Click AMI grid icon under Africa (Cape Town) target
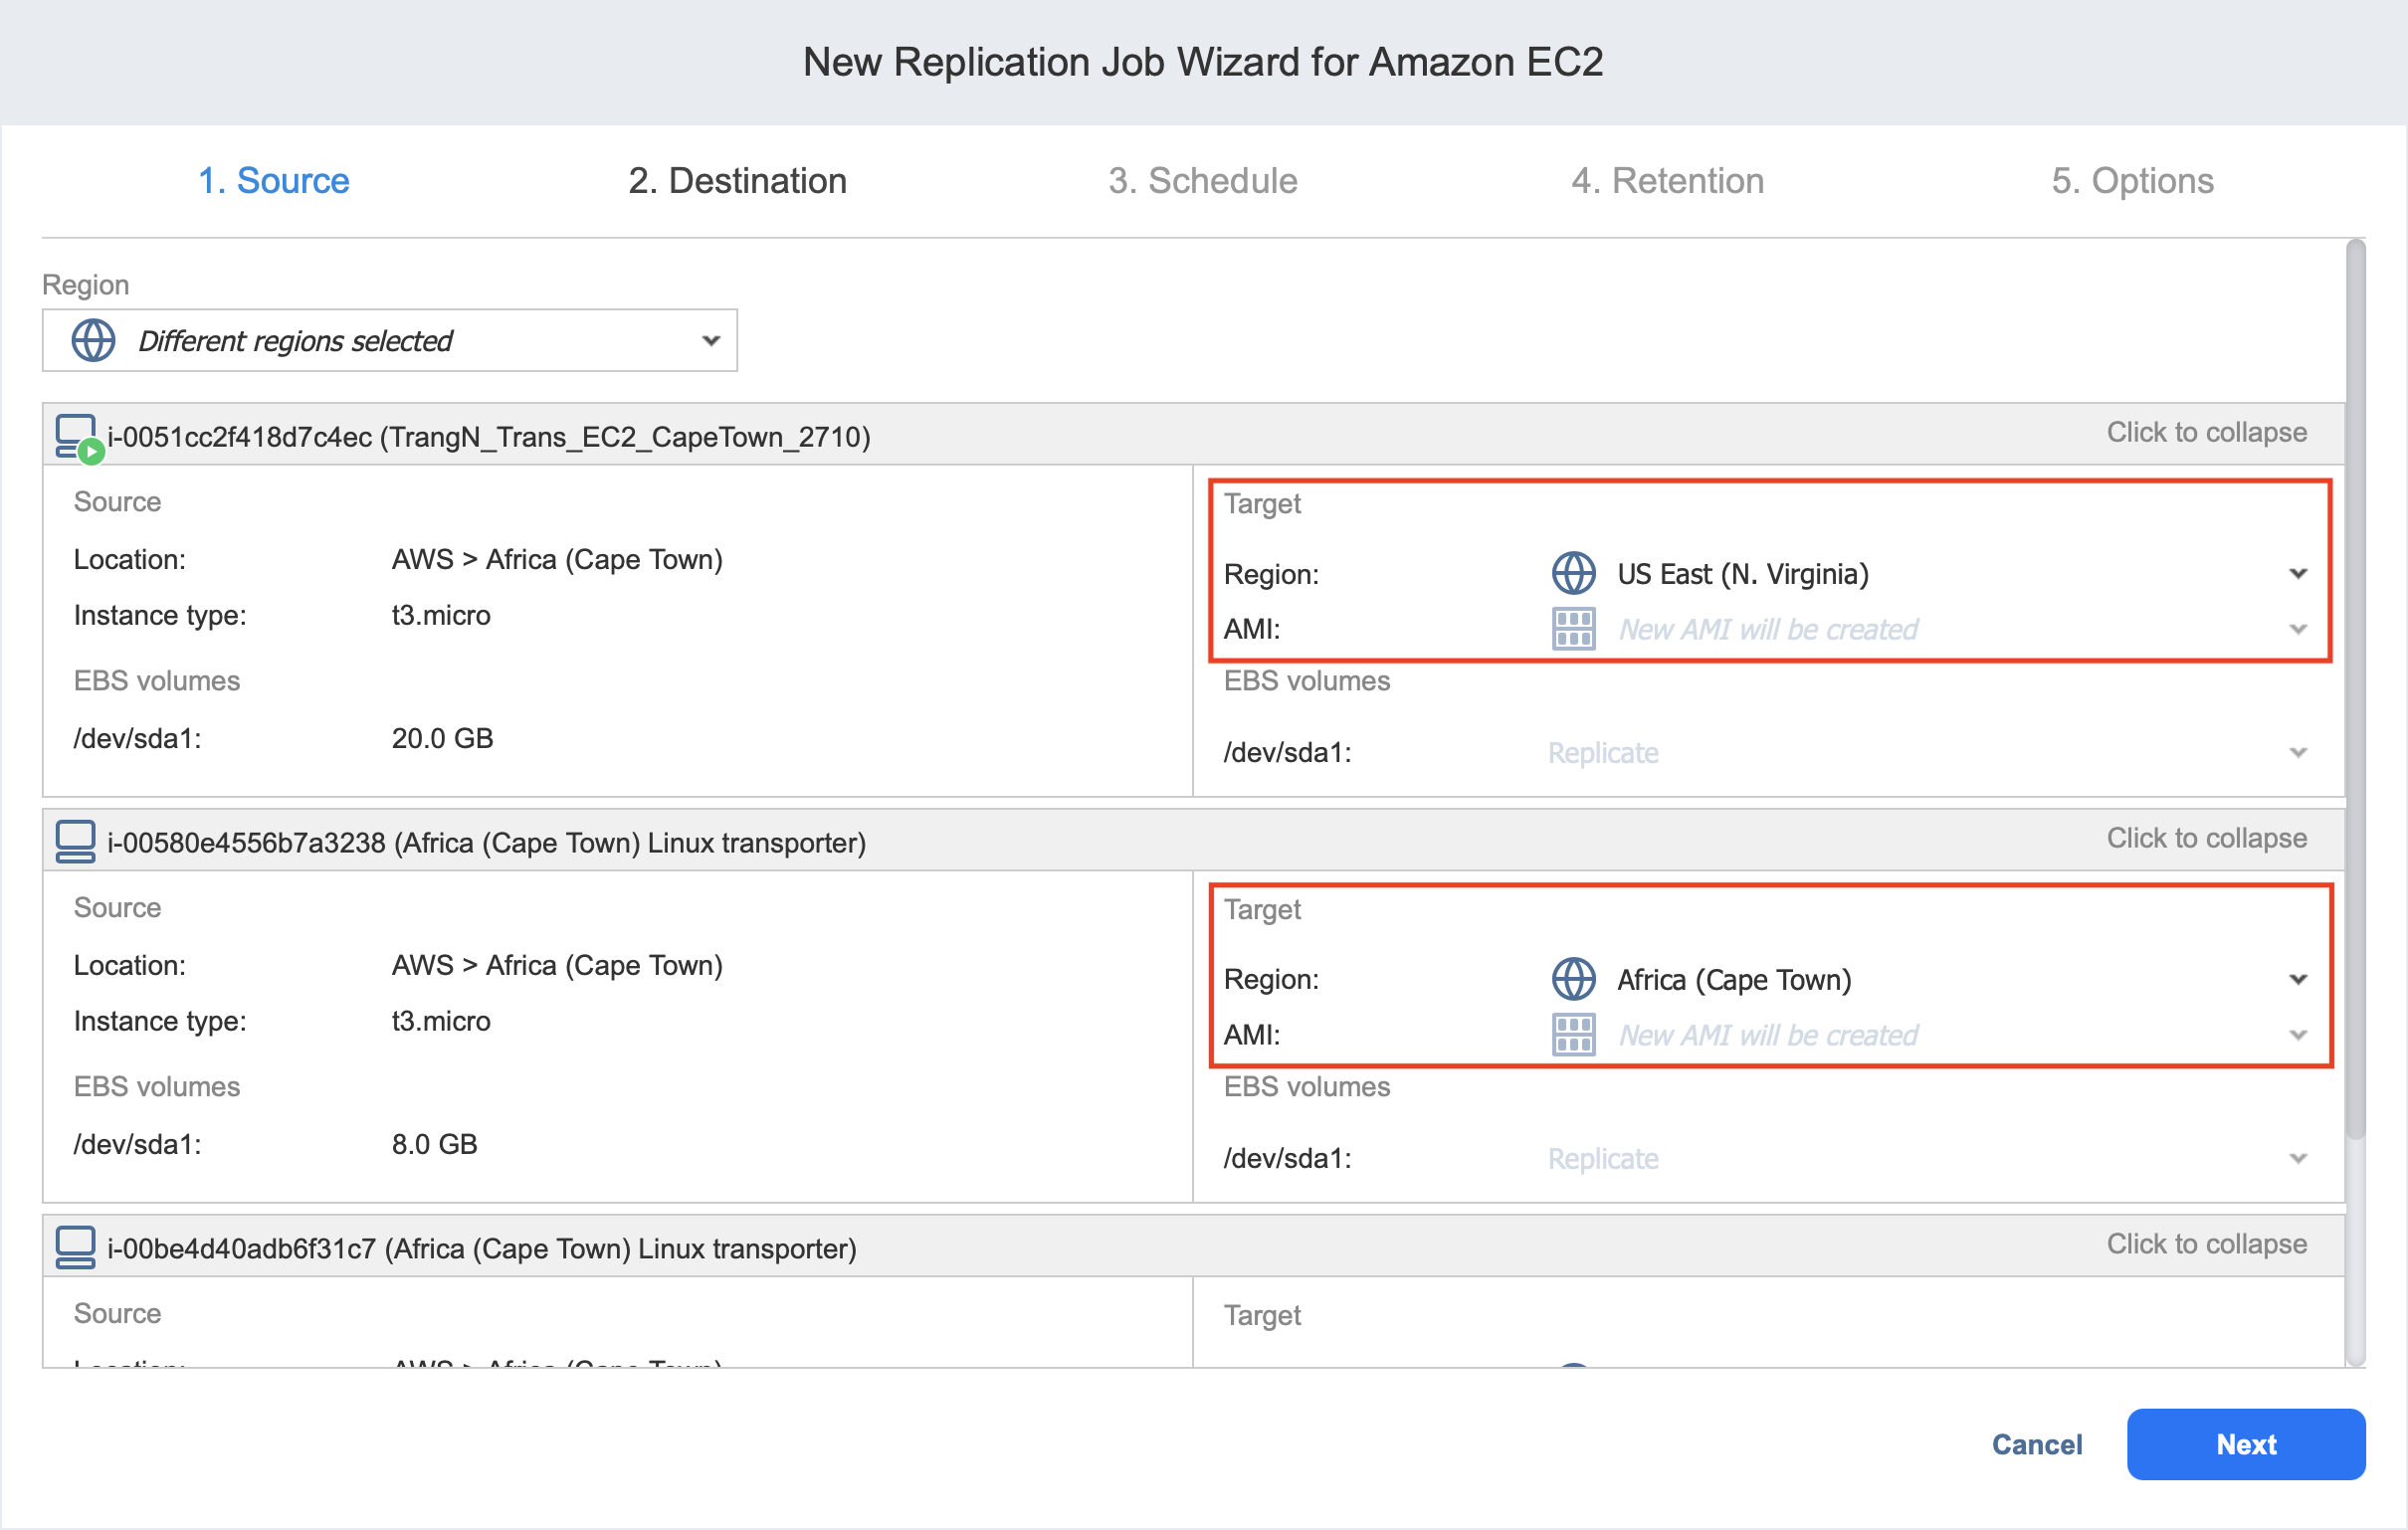2408x1530 pixels. coord(1573,1034)
